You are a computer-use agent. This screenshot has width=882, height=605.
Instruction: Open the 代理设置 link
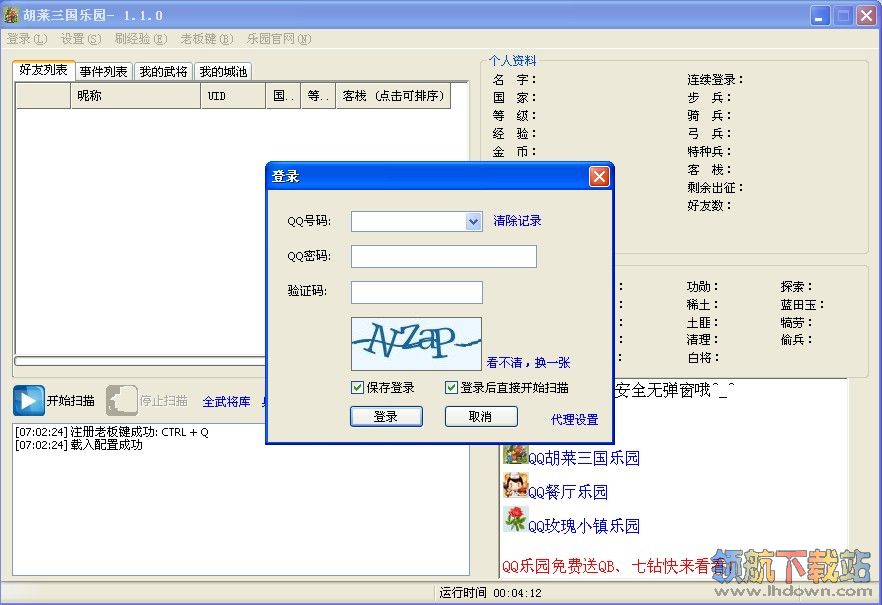click(574, 419)
